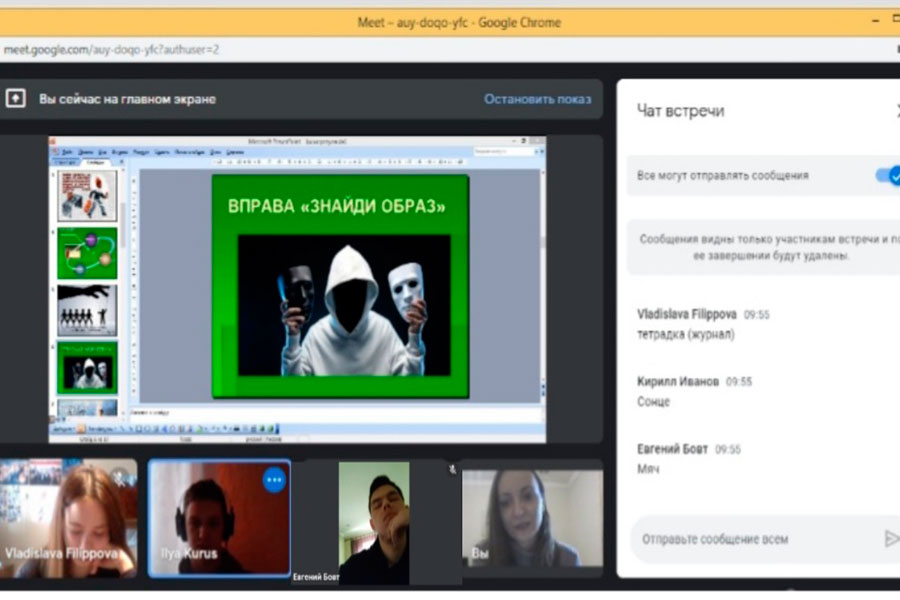Screen dimensions: 900x600
Task: Toggle Все могут отправлять сообщения switch
Action: tap(889, 175)
